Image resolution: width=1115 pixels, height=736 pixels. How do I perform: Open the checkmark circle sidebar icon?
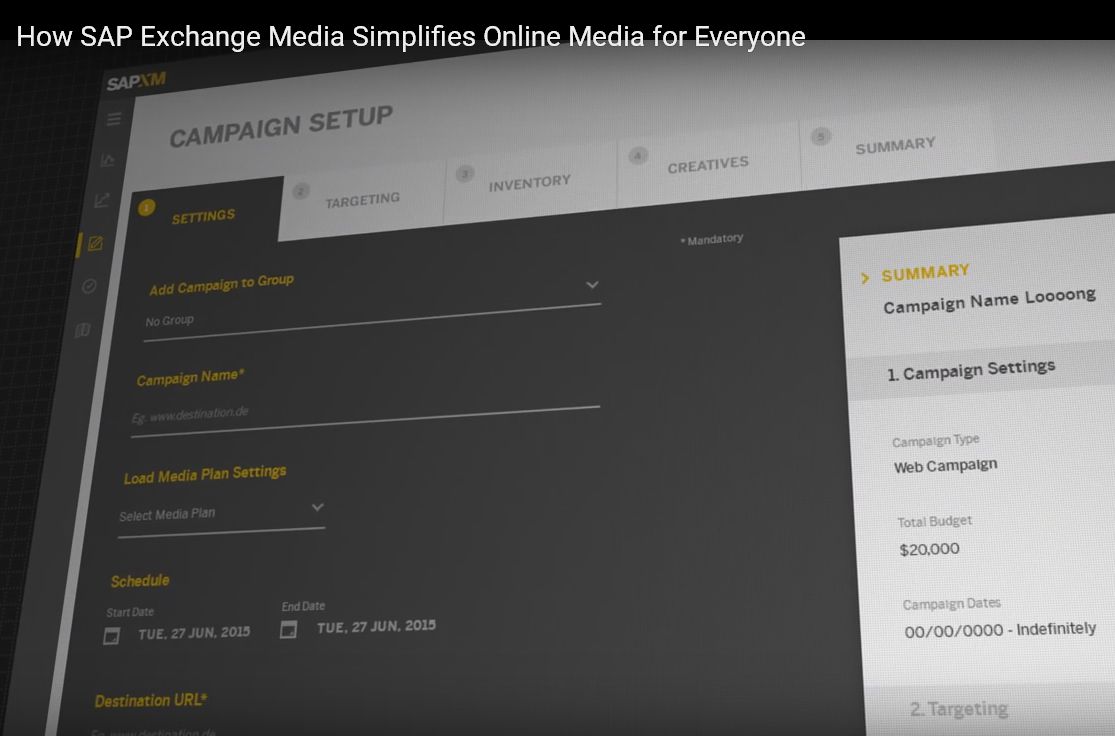(x=89, y=287)
